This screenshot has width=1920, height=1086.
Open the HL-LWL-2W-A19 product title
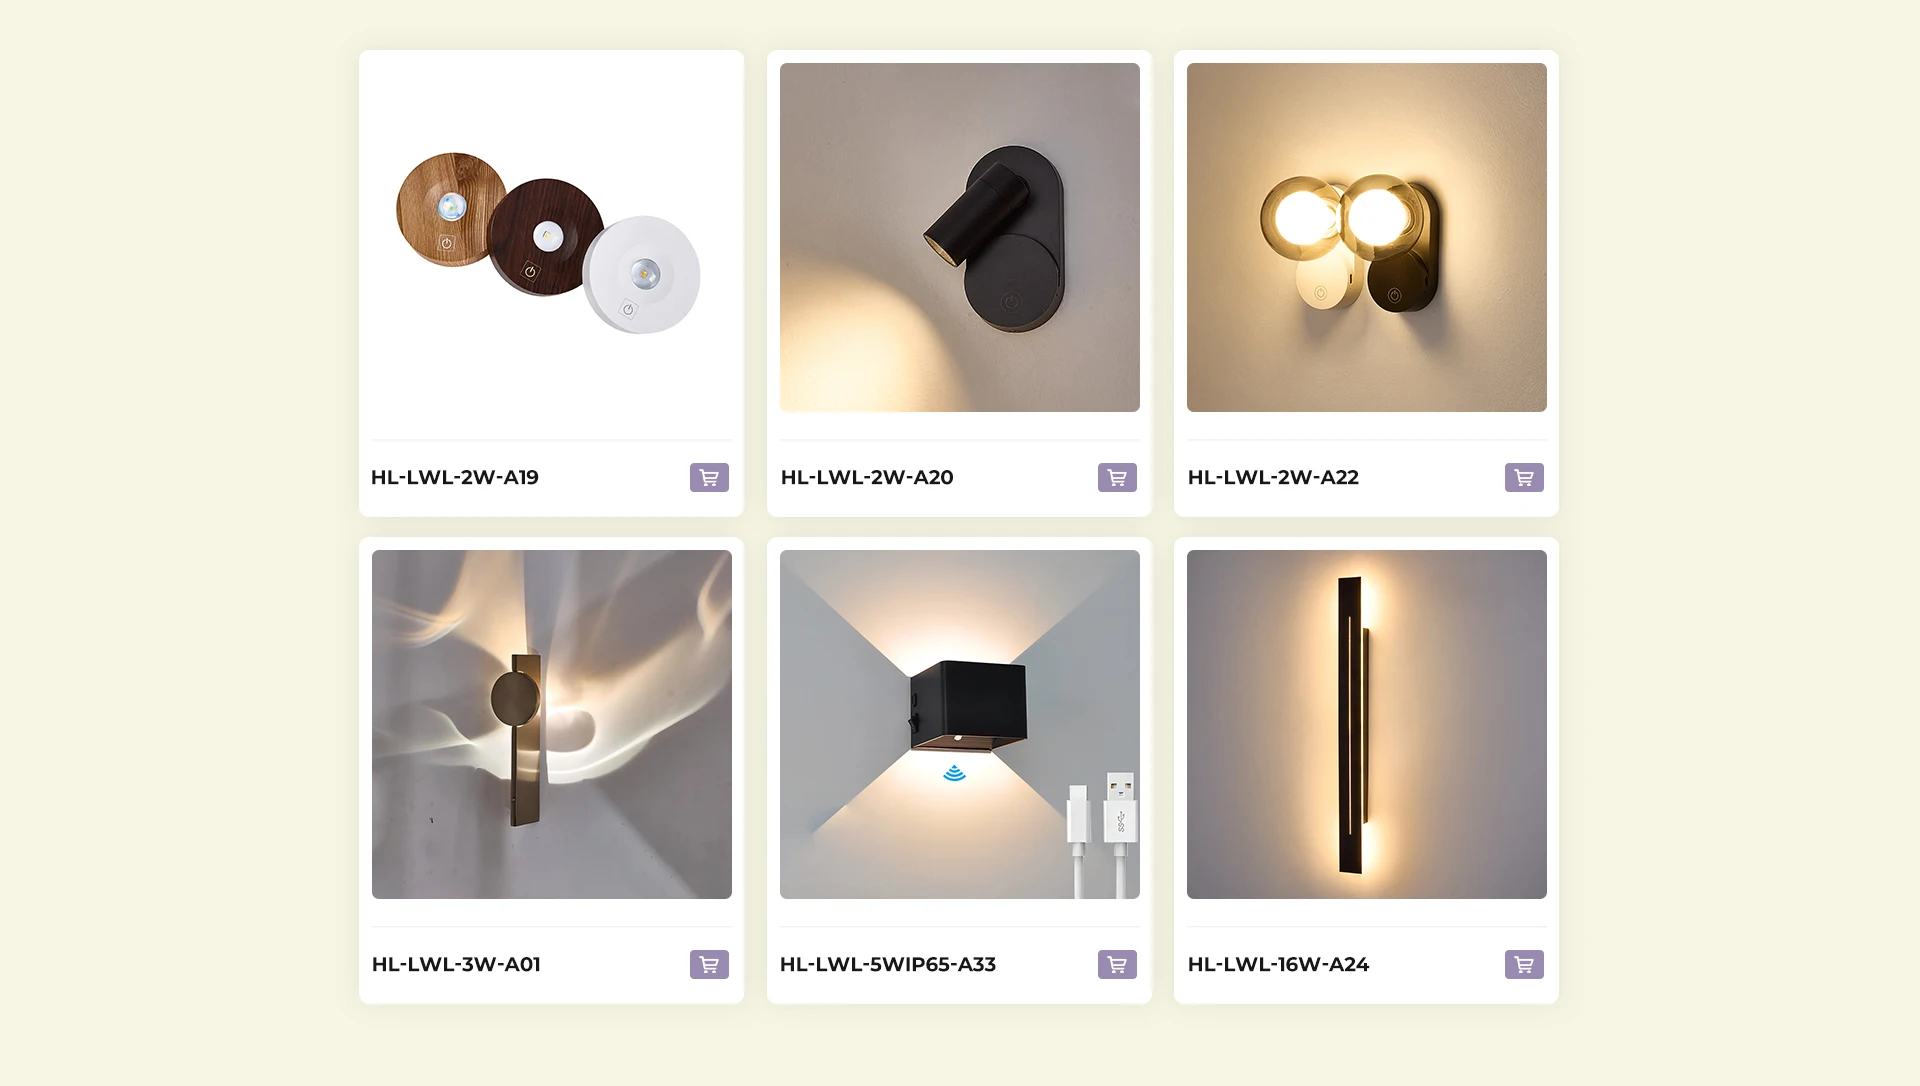(455, 478)
